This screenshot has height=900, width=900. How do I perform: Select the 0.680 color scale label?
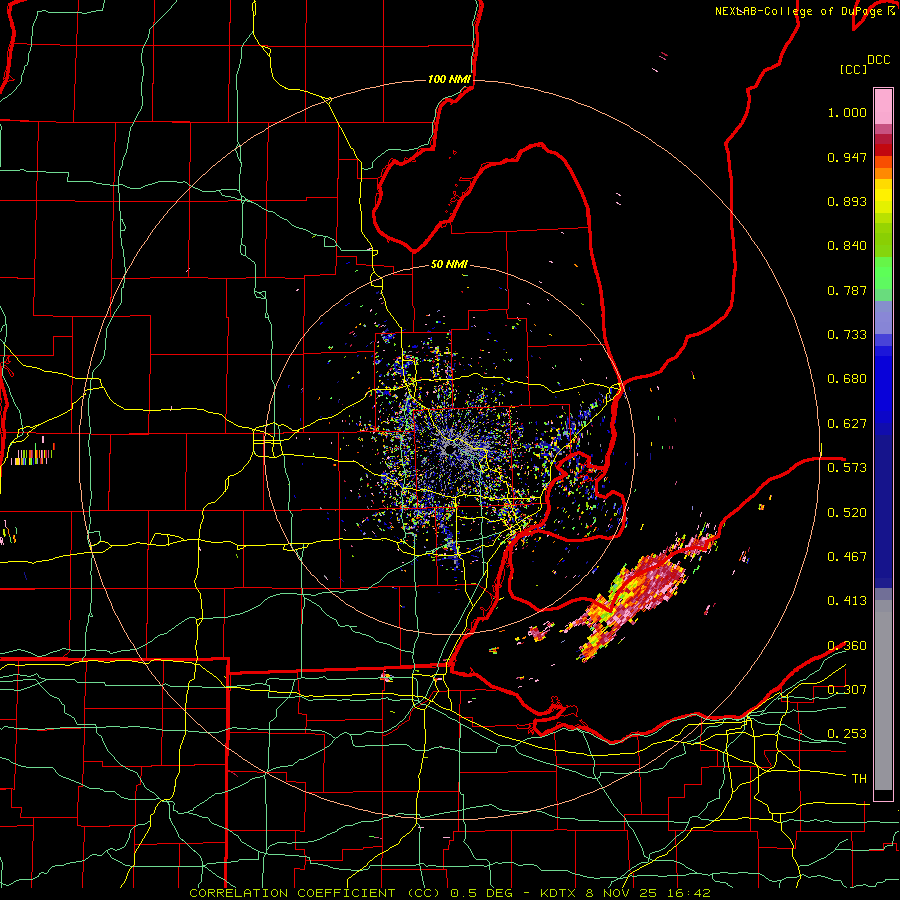coord(847,379)
